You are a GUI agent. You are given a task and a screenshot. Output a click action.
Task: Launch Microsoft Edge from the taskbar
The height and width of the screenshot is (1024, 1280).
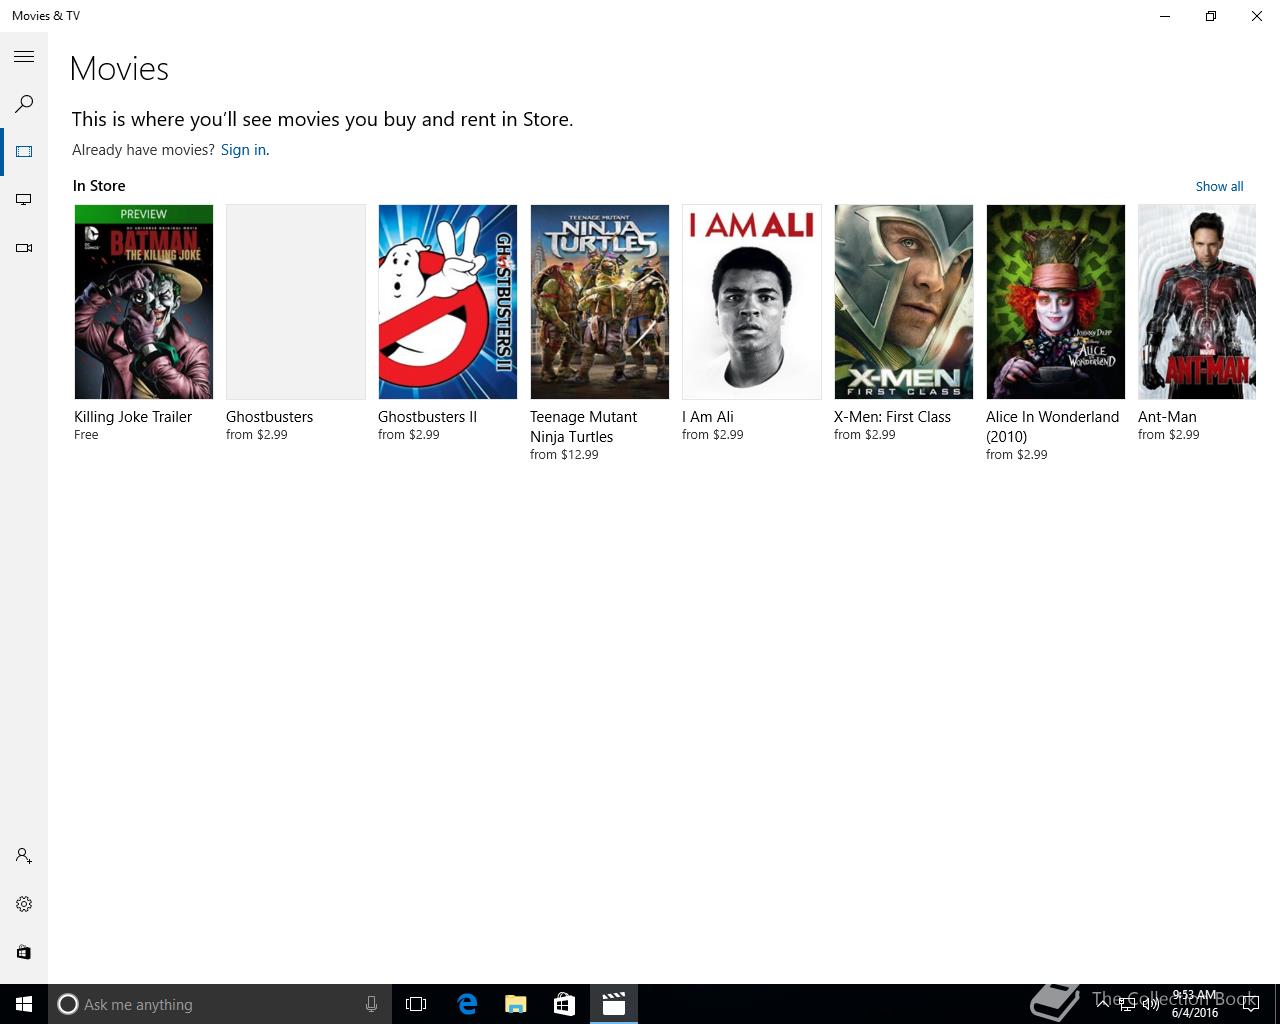click(467, 1004)
